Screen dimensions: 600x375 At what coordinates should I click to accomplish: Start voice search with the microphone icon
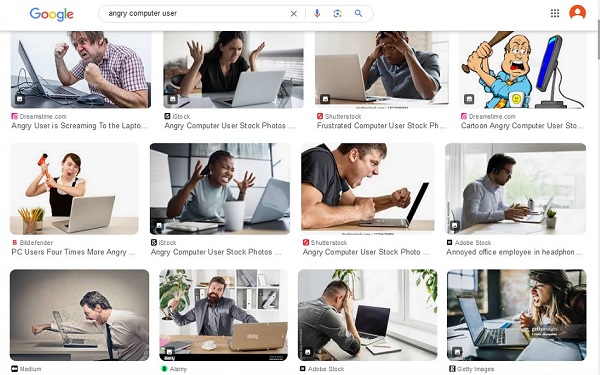pyautogui.click(x=317, y=13)
